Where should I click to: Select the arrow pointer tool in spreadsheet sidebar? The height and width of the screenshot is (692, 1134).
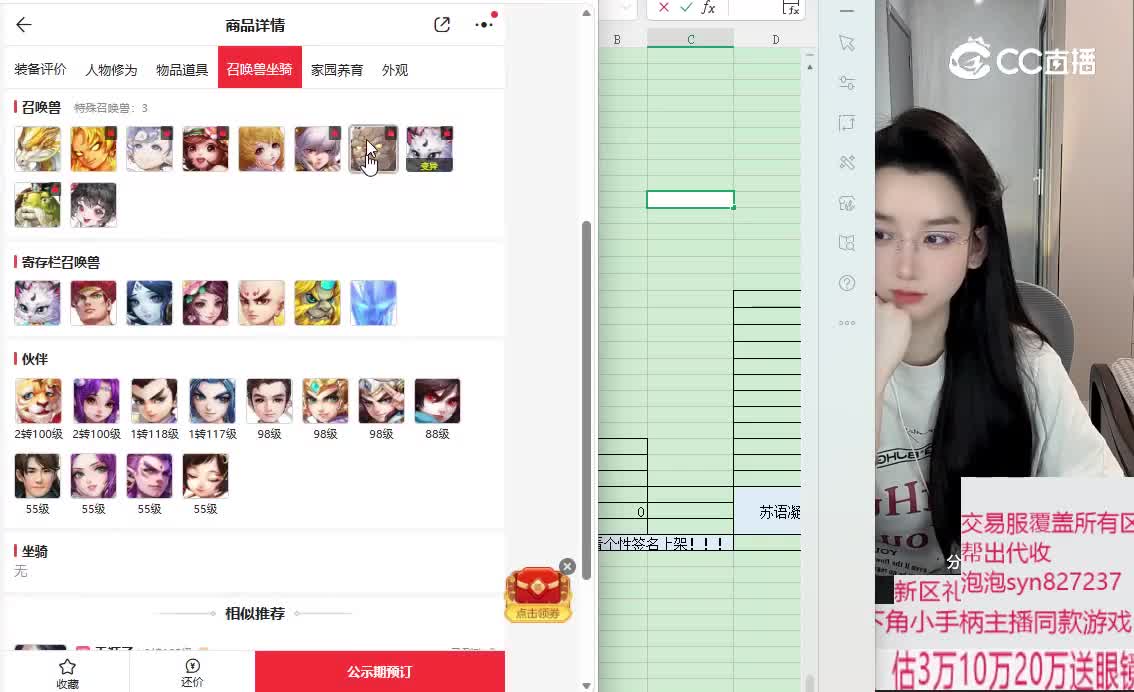(x=847, y=43)
